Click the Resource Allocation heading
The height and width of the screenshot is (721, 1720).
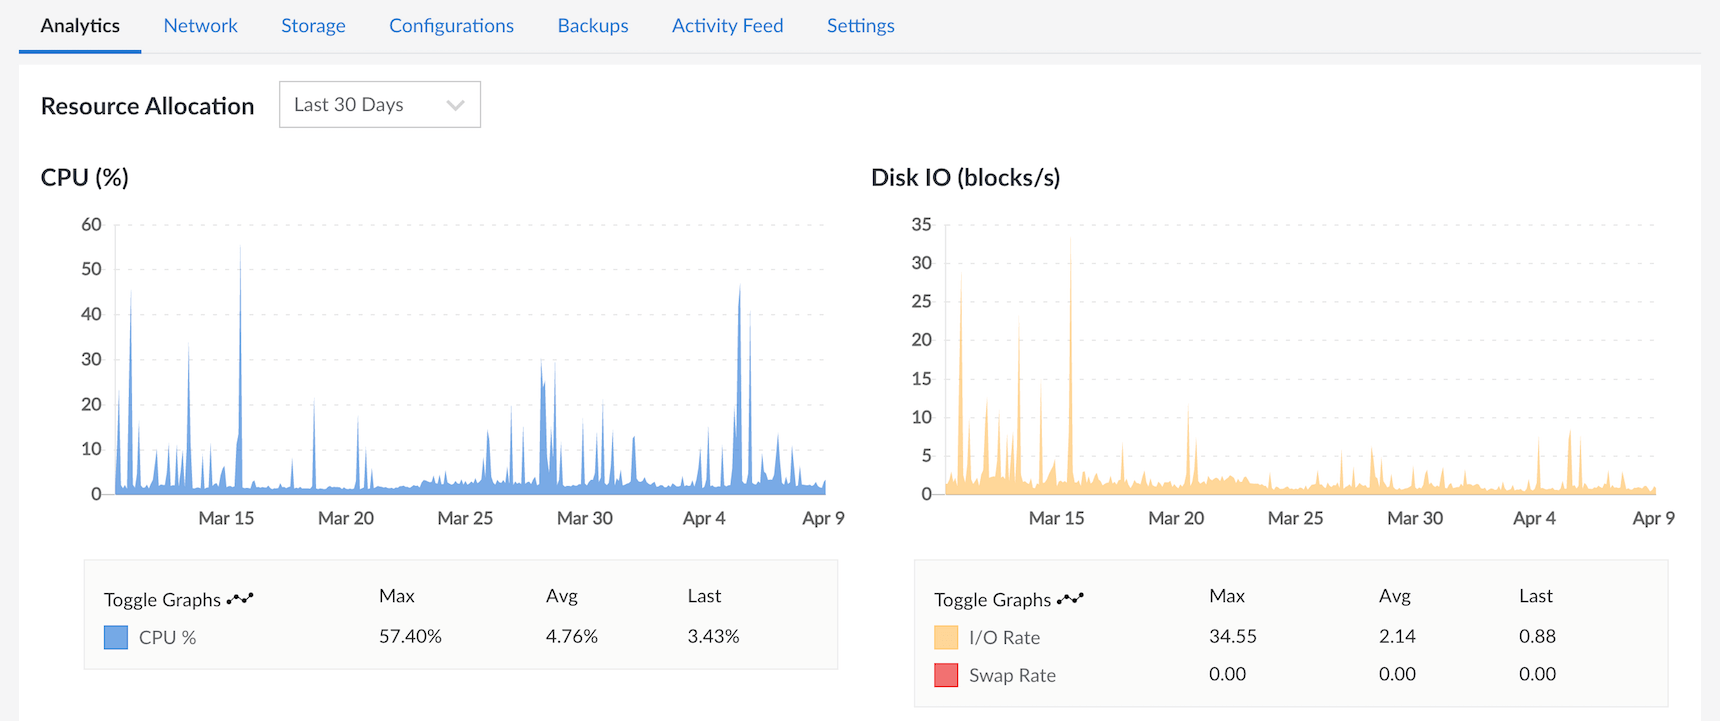coord(147,106)
